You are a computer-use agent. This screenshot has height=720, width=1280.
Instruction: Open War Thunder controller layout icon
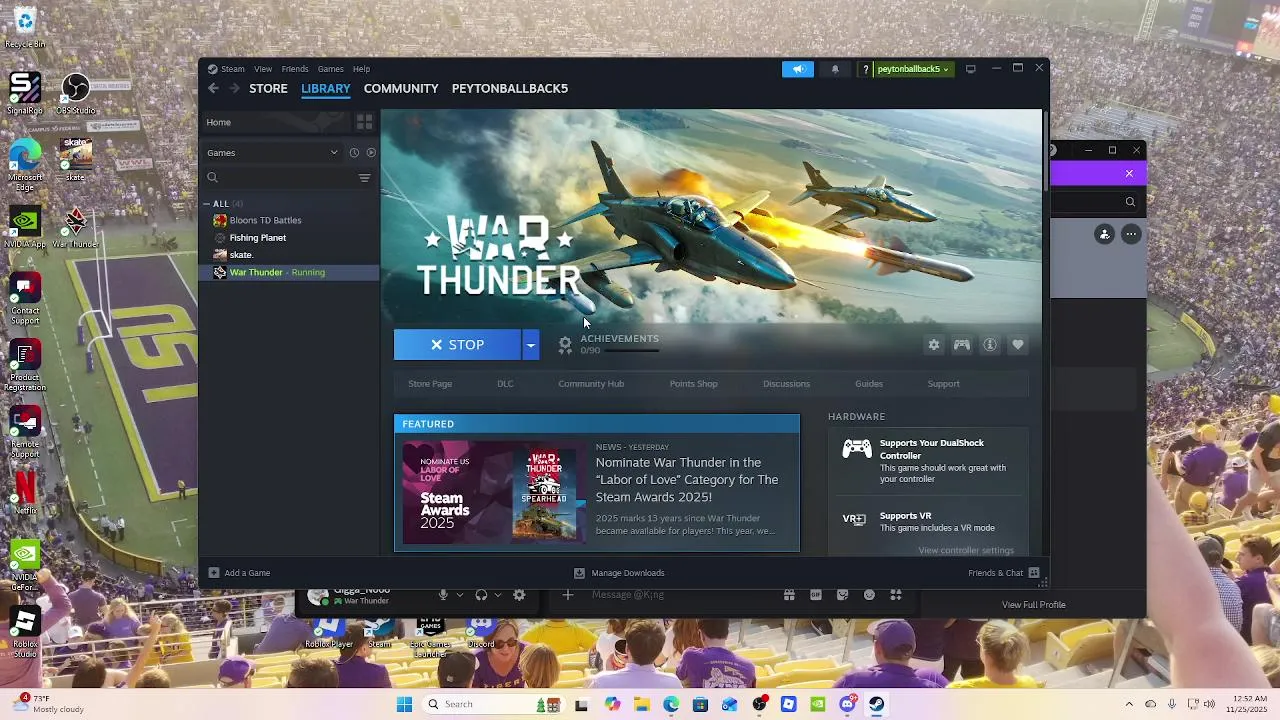point(962,345)
